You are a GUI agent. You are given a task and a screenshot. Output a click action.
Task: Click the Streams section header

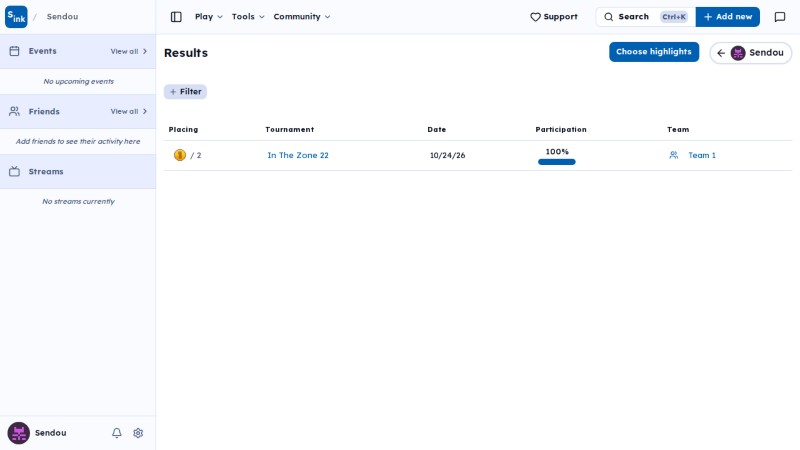(78, 171)
